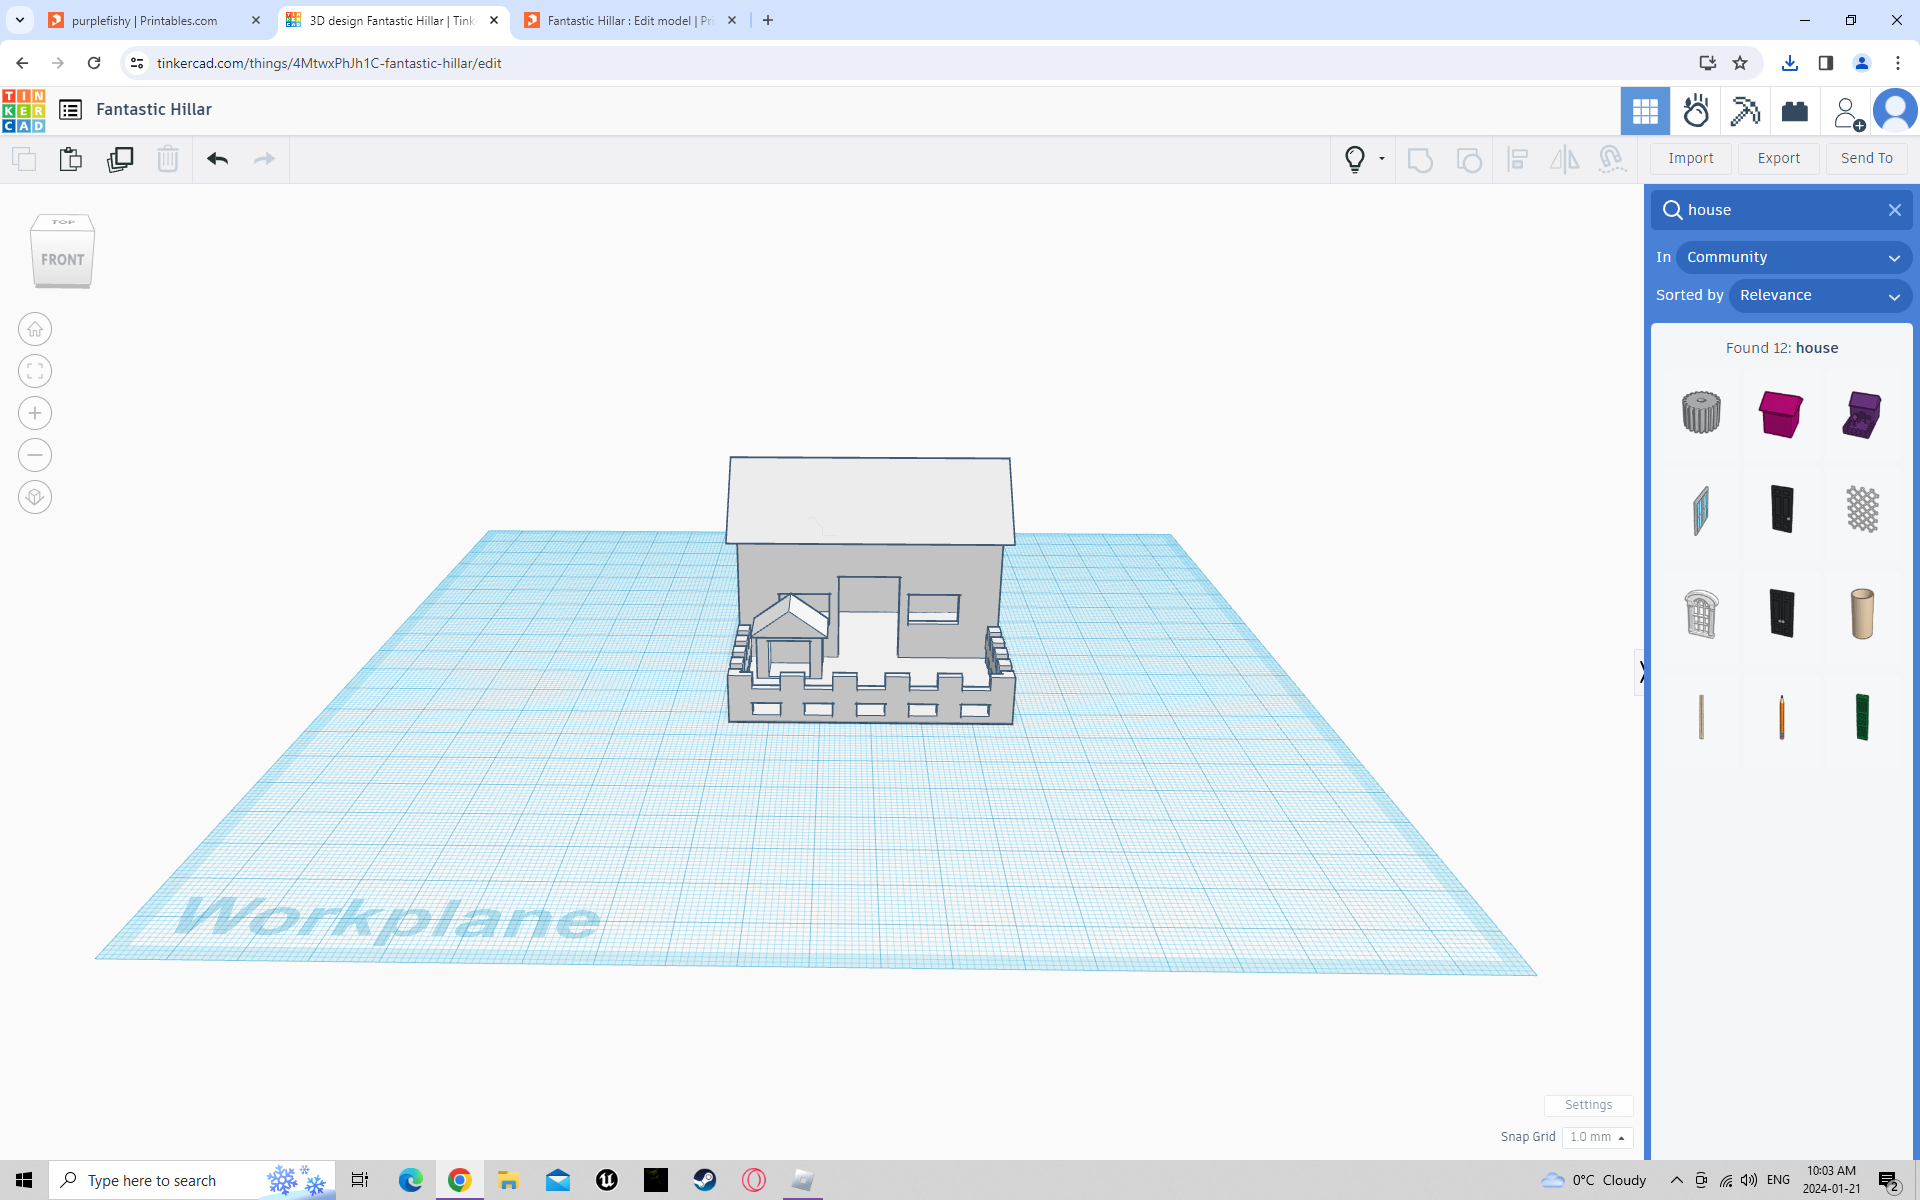Open the Blocks pickaxe workspace icon

[x=1745, y=111]
